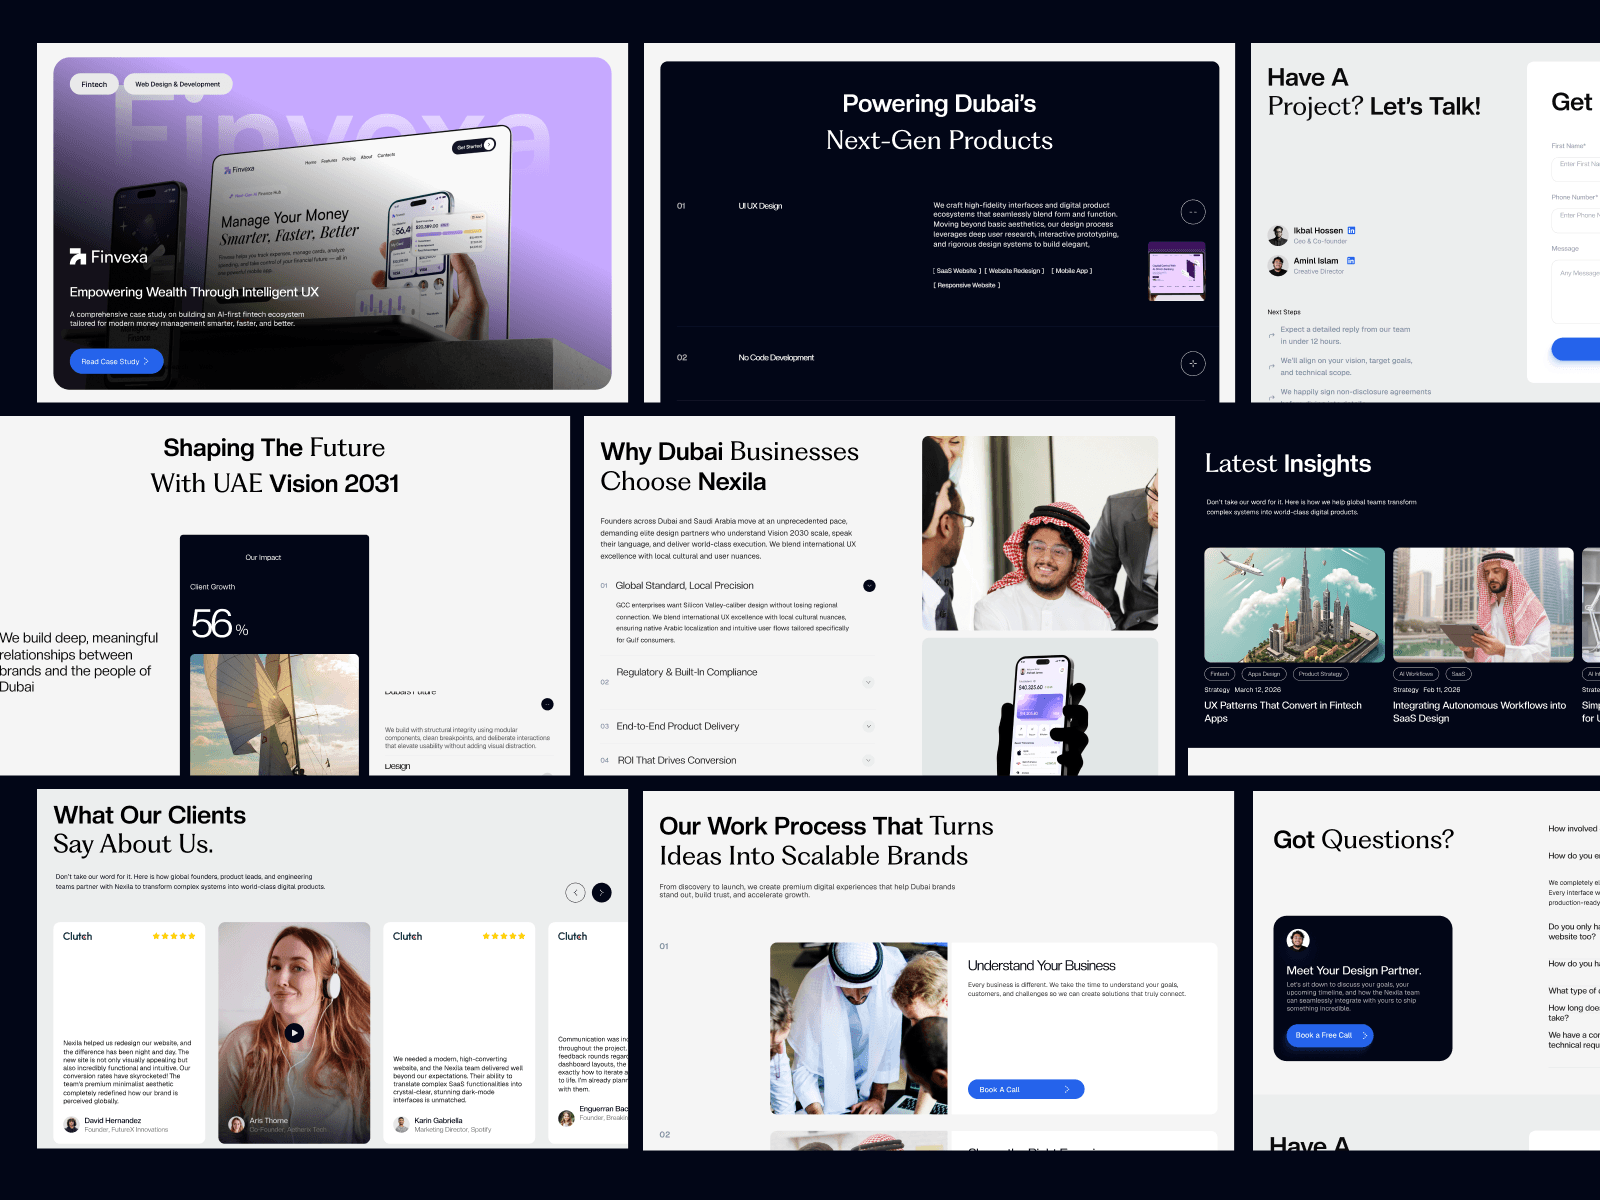
Task: Open Integrating Autonomous Workflows into SaaS Design article
Action: coord(1480,712)
